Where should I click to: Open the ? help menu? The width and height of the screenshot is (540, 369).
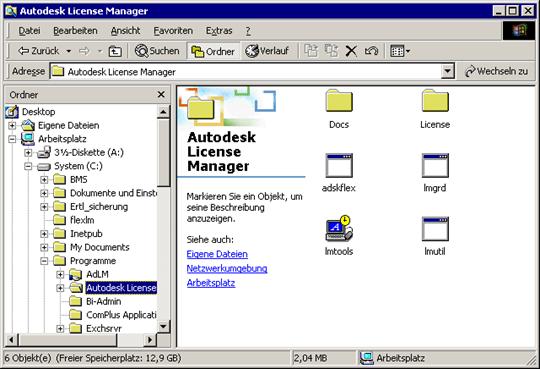point(248,31)
